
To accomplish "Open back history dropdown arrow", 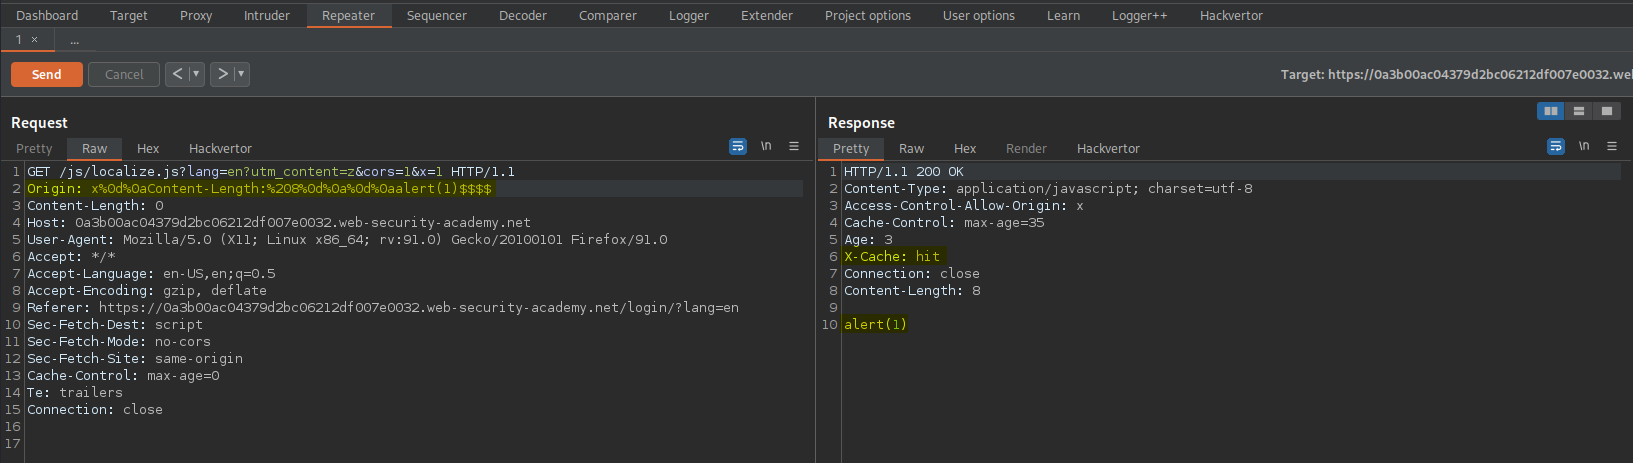I will click(197, 74).
